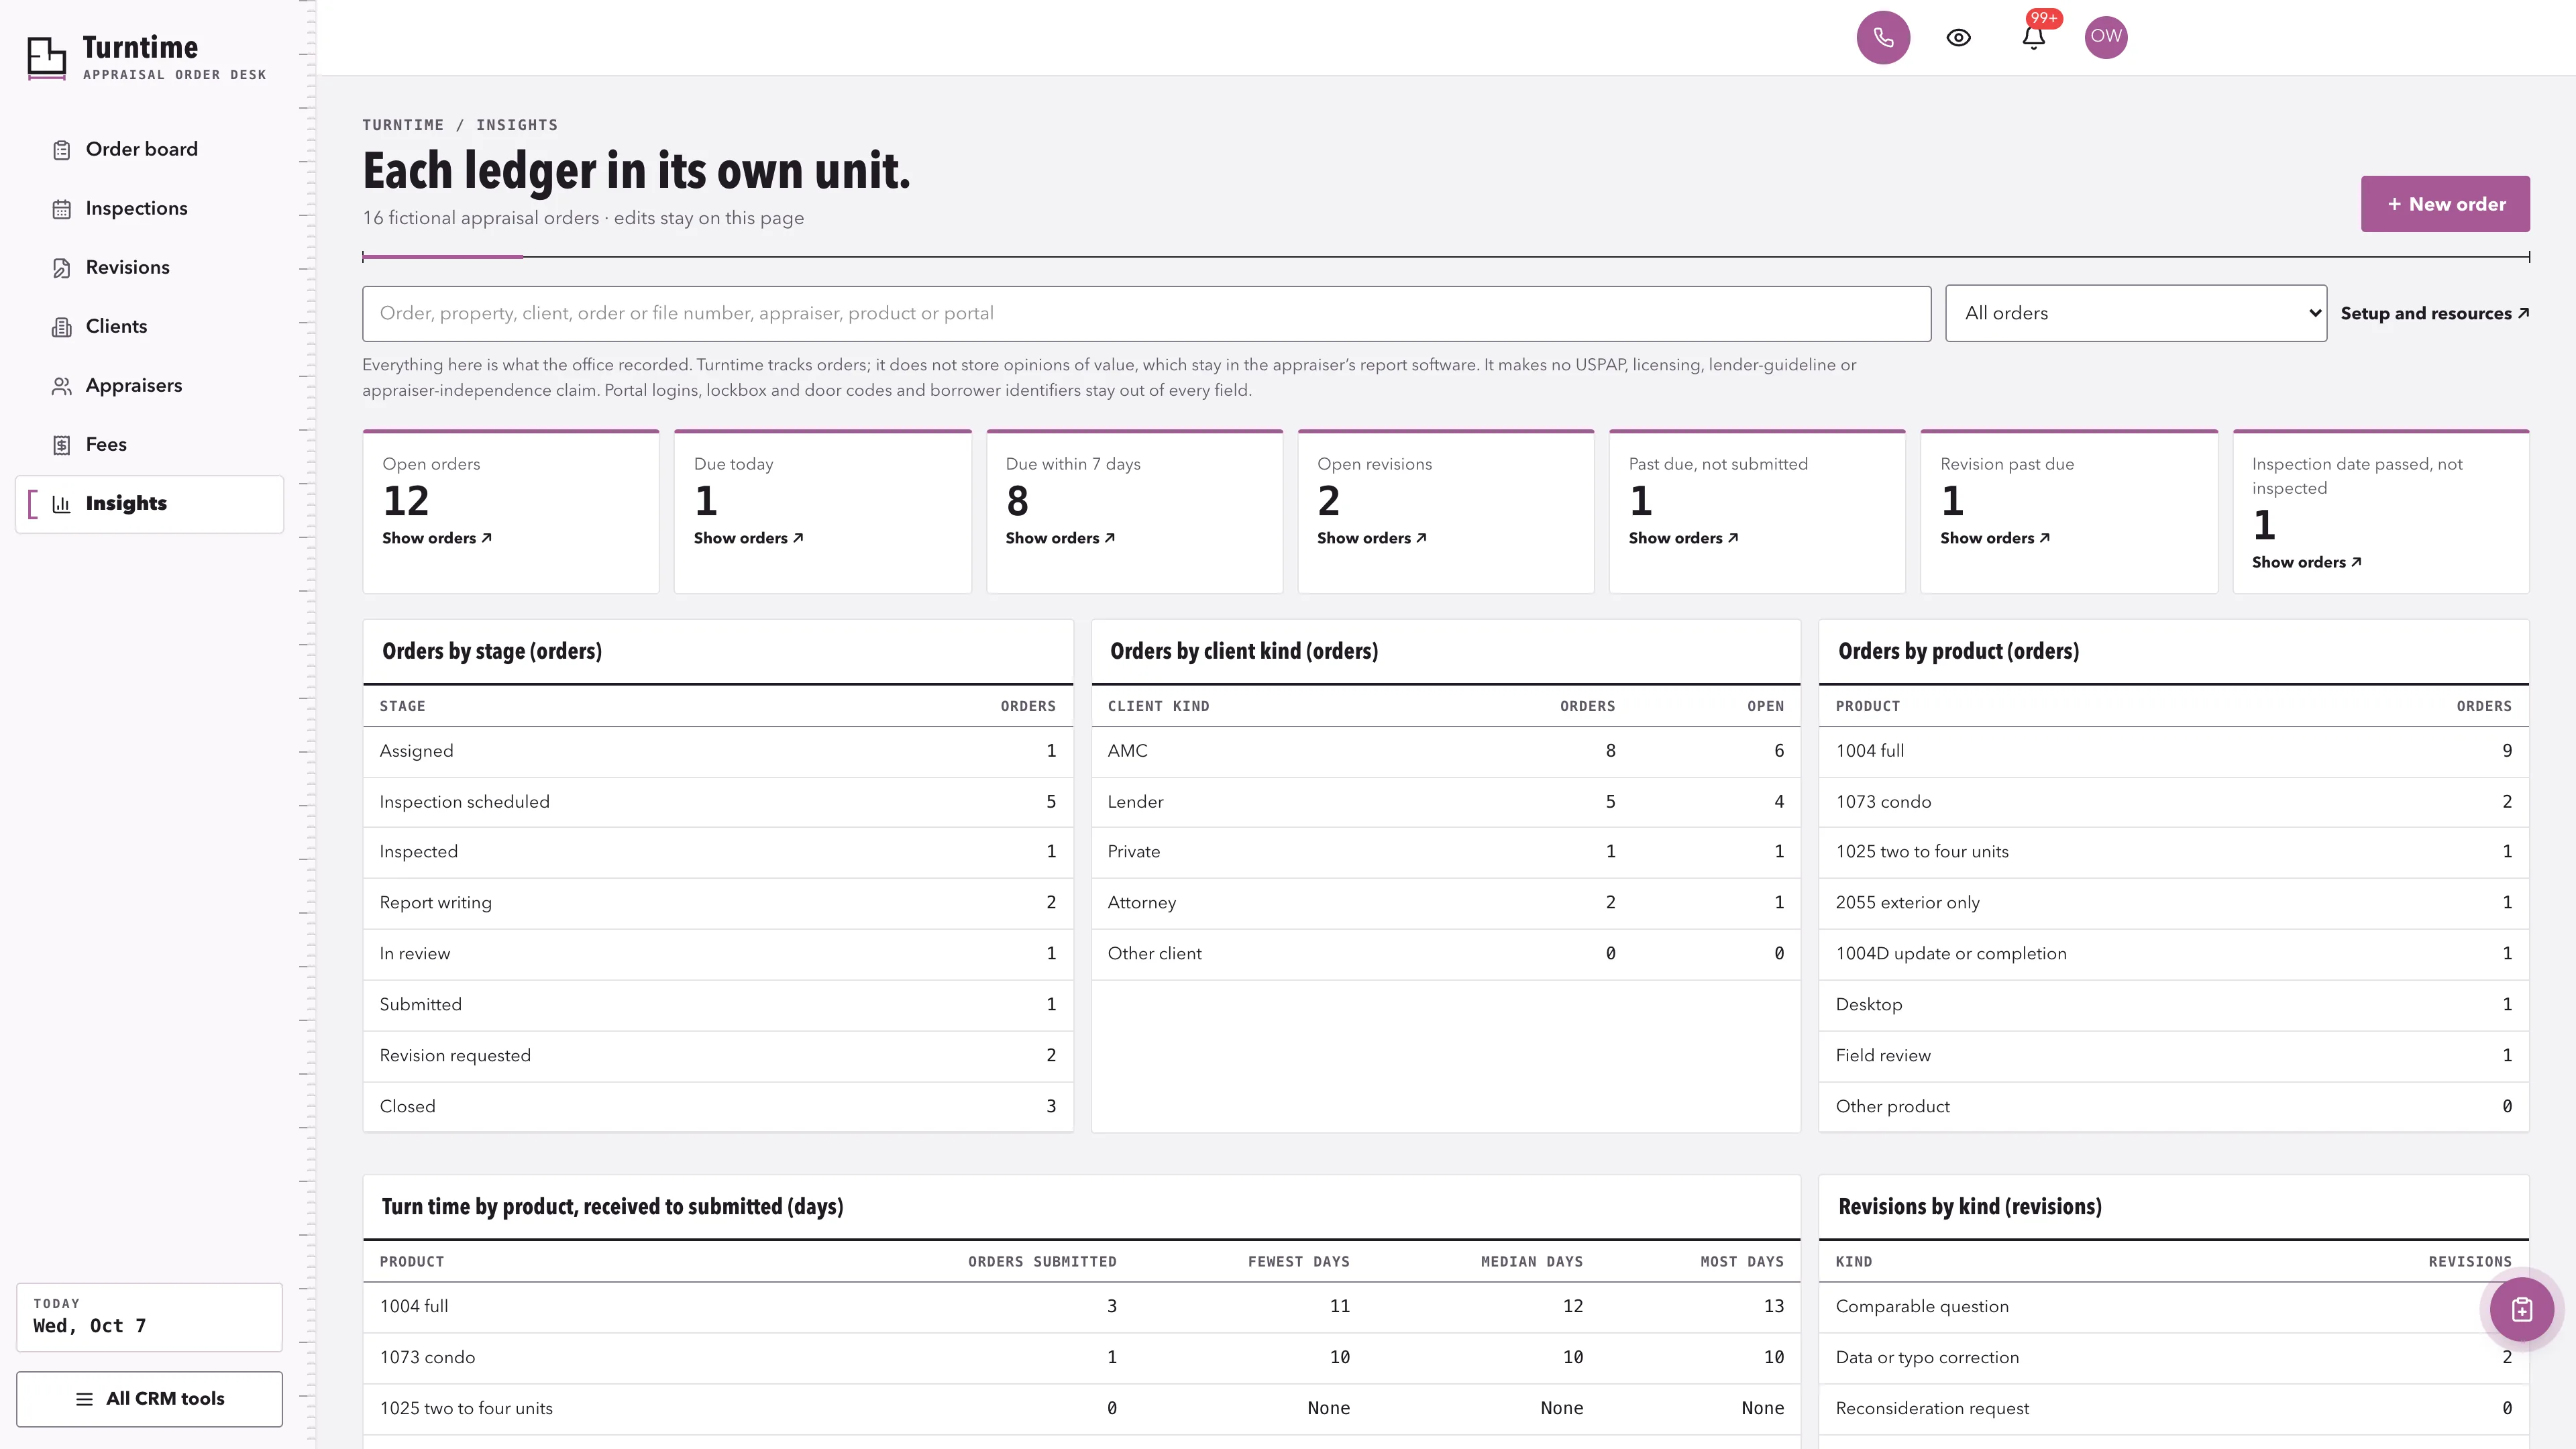Click the 'AMC' client kind row
2576x1449 pixels.
[1446, 751]
